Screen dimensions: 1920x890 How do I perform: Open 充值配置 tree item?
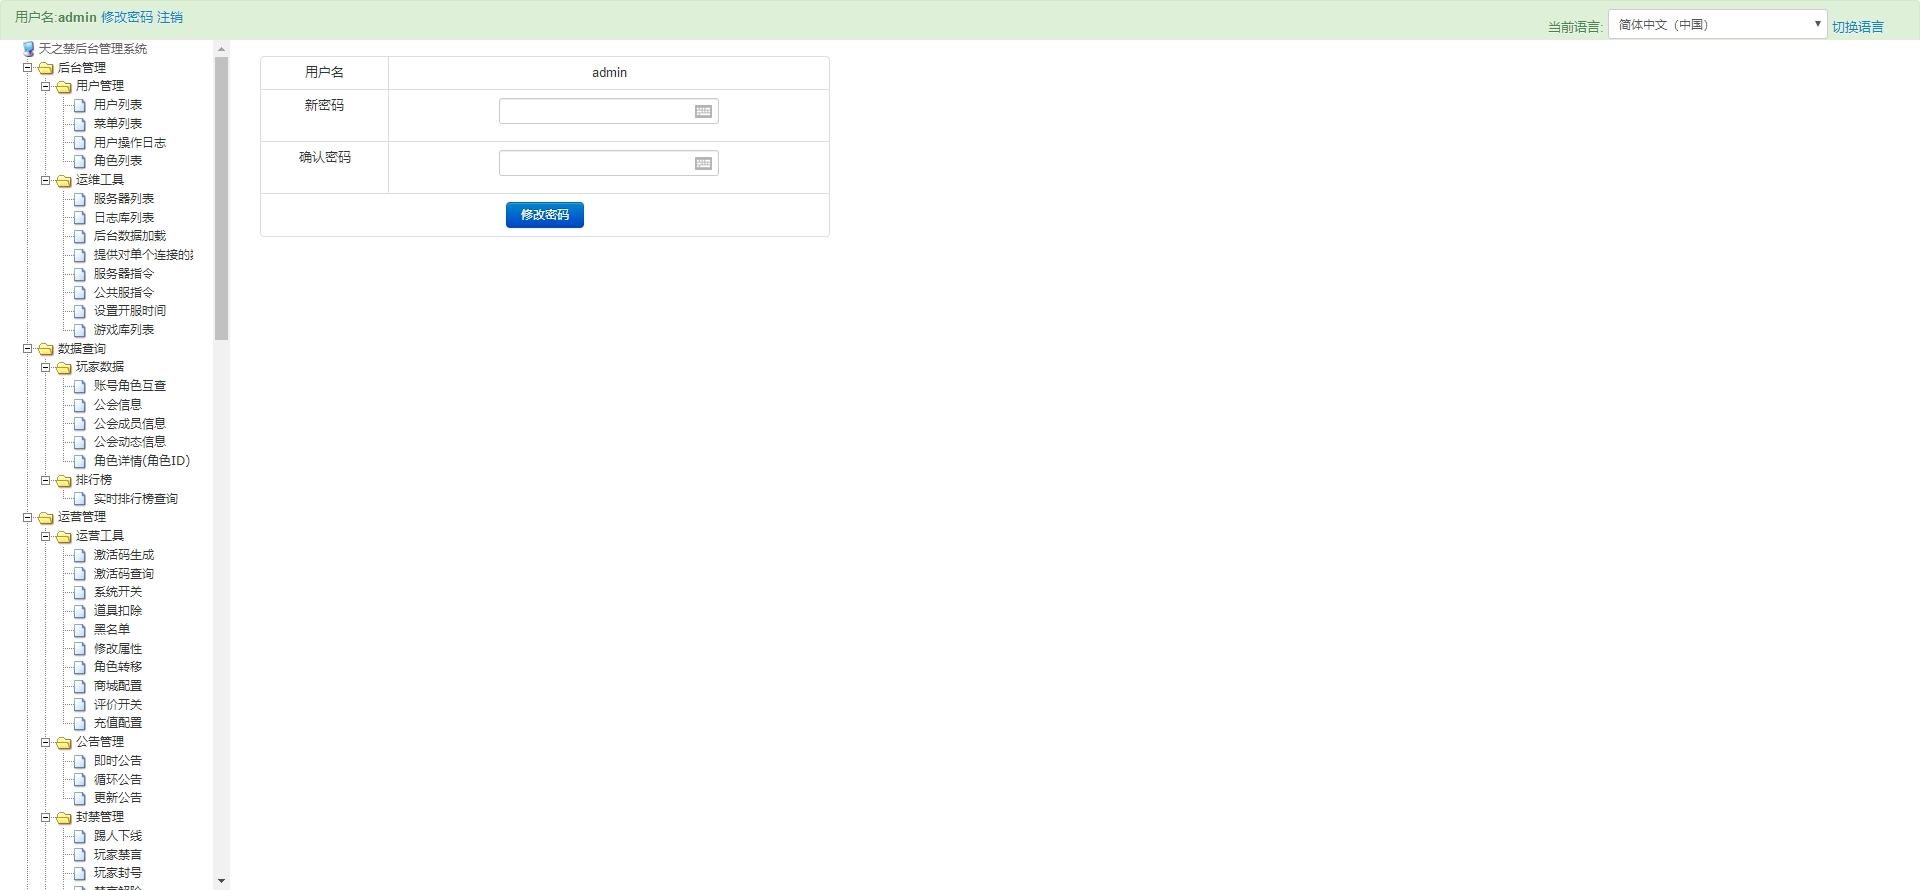[118, 723]
